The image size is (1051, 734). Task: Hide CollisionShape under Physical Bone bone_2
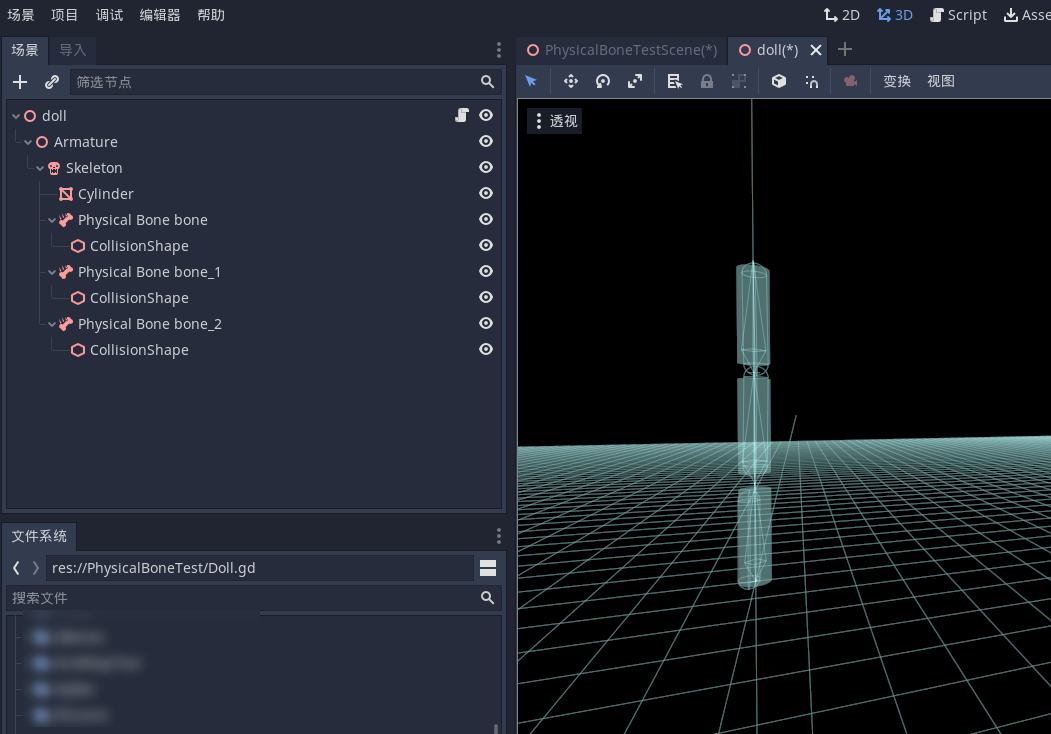[x=486, y=349]
